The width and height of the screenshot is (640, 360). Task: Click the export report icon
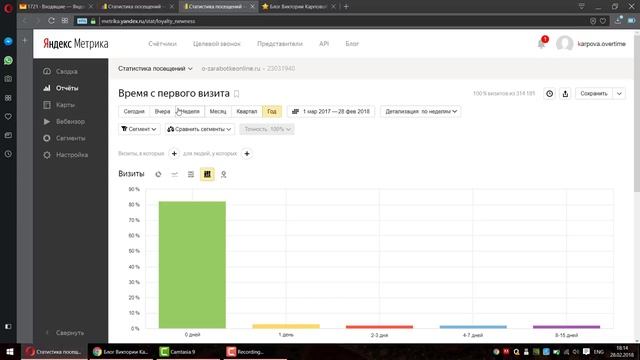tap(565, 93)
